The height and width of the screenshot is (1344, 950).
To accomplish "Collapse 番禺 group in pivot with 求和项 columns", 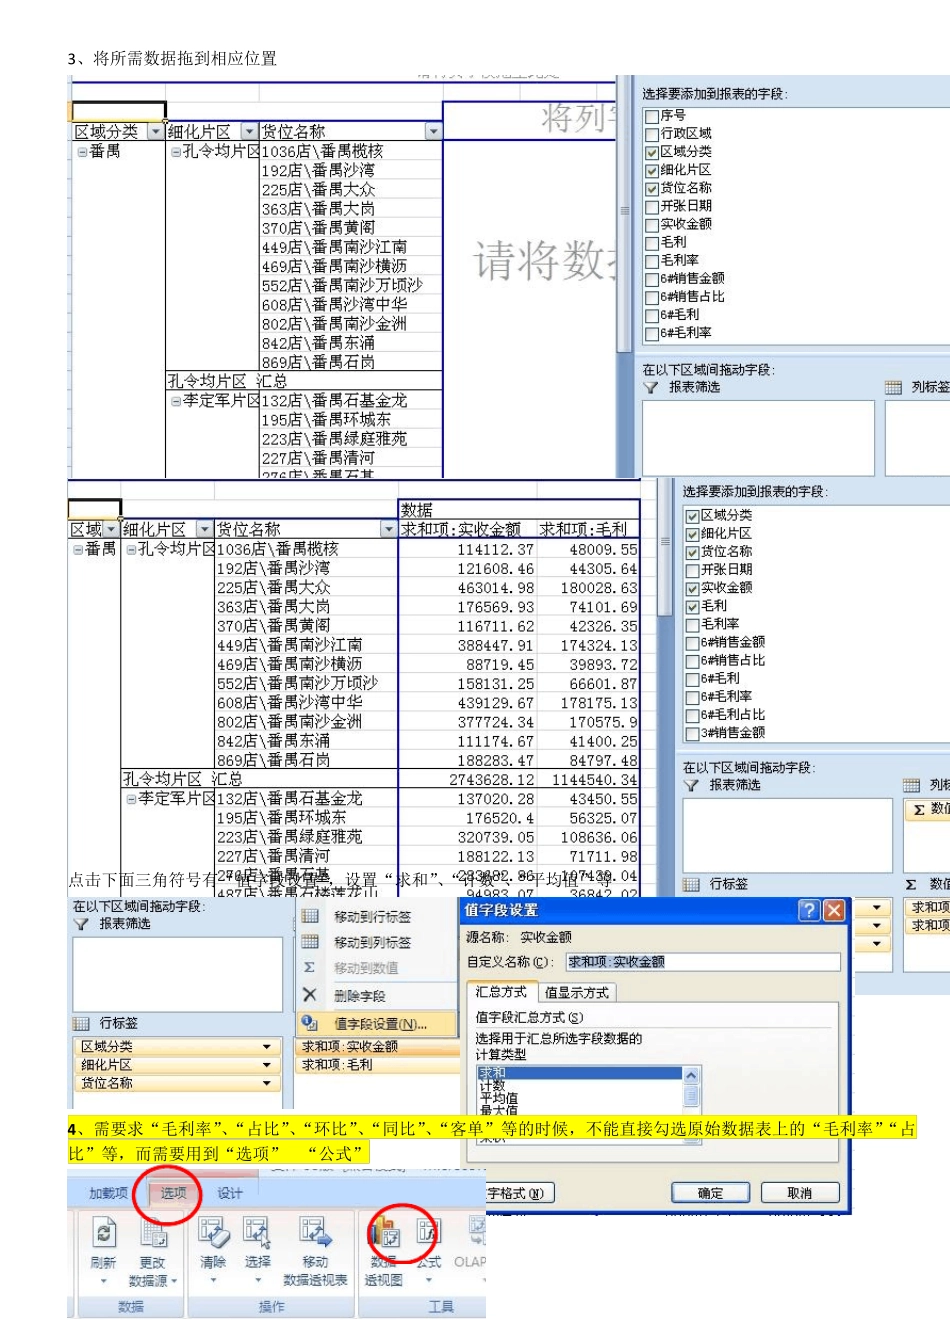I will [x=78, y=550].
